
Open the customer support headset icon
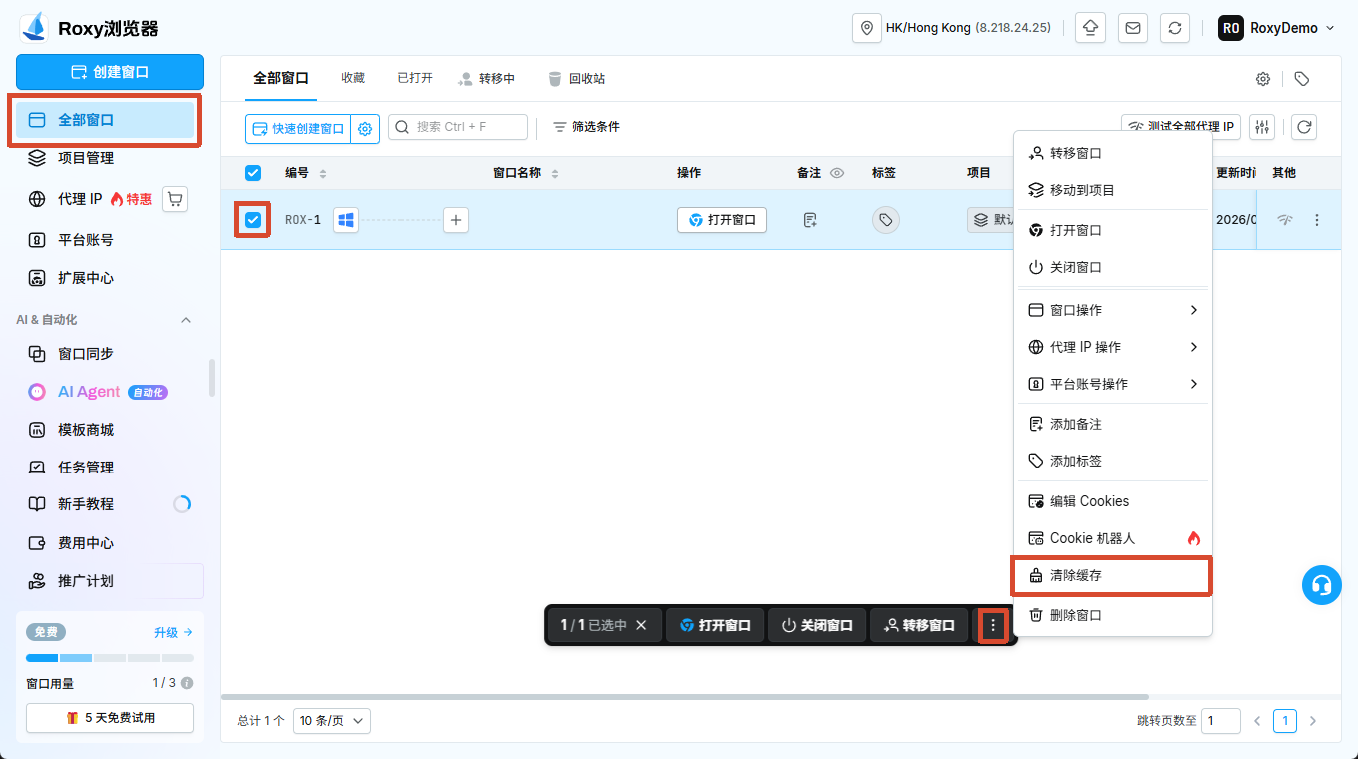click(x=1322, y=585)
